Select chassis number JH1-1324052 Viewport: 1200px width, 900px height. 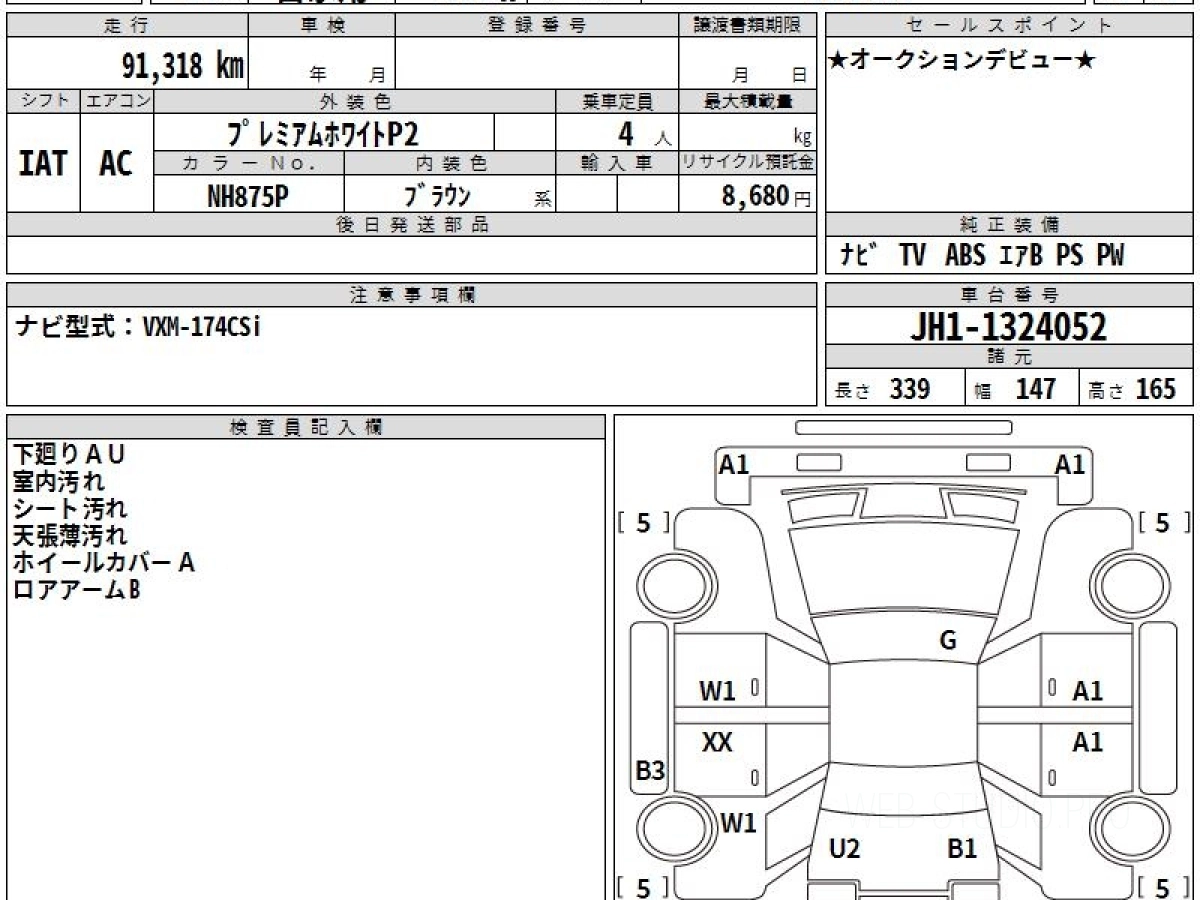[x=1008, y=327]
